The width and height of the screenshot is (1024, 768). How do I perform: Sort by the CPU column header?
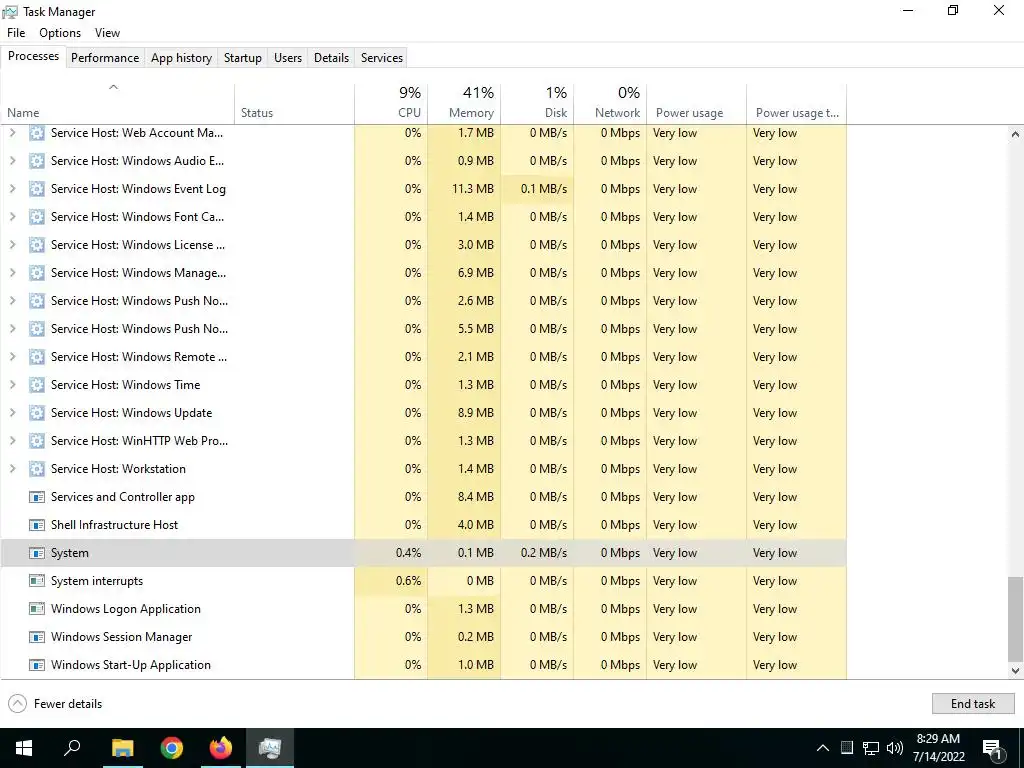pos(391,103)
